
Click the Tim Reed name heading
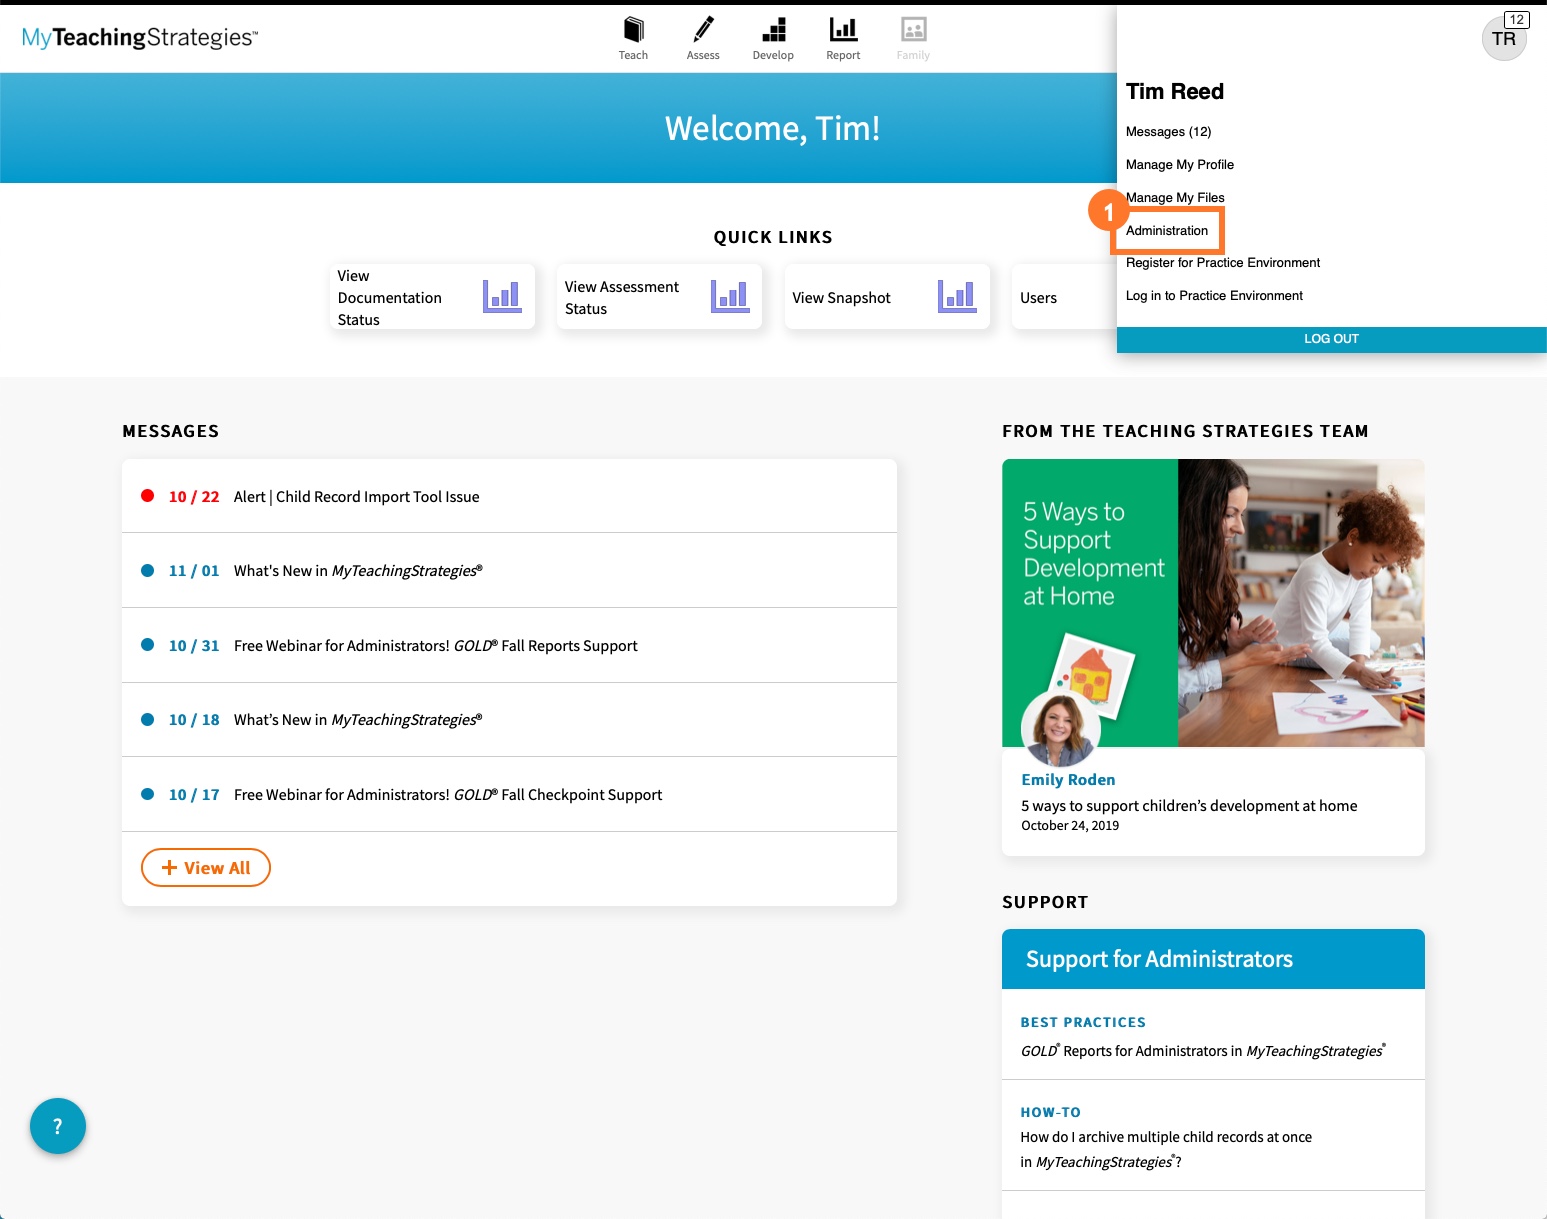coord(1175,92)
